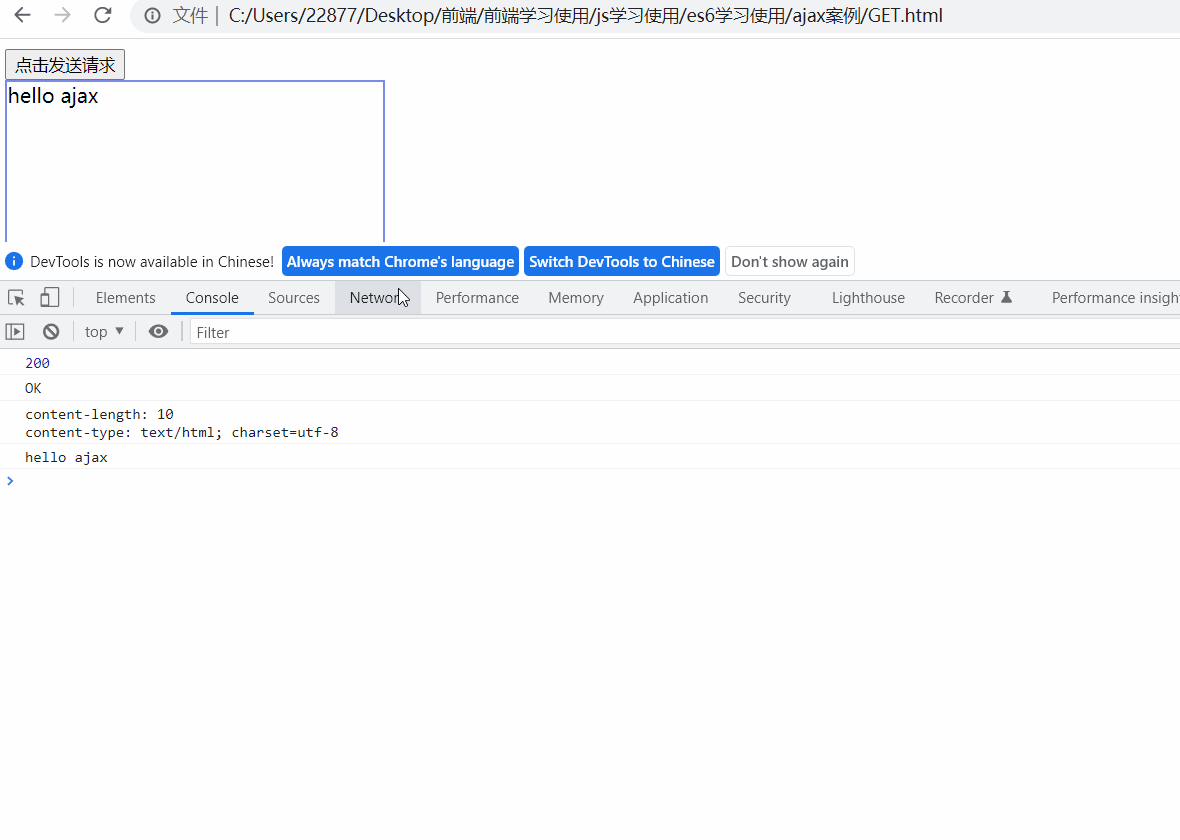Select the OK console output
This screenshot has width=1180, height=840.
coord(33,388)
